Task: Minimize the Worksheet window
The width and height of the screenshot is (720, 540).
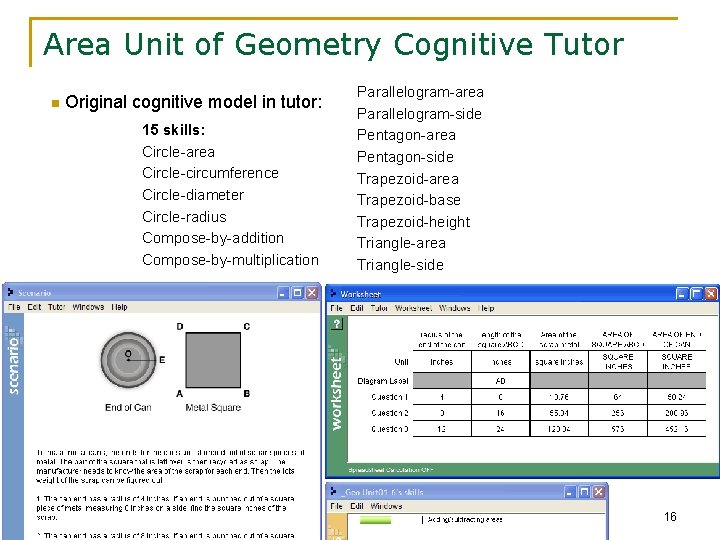Action: pyautogui.click(x=682, y=294)
